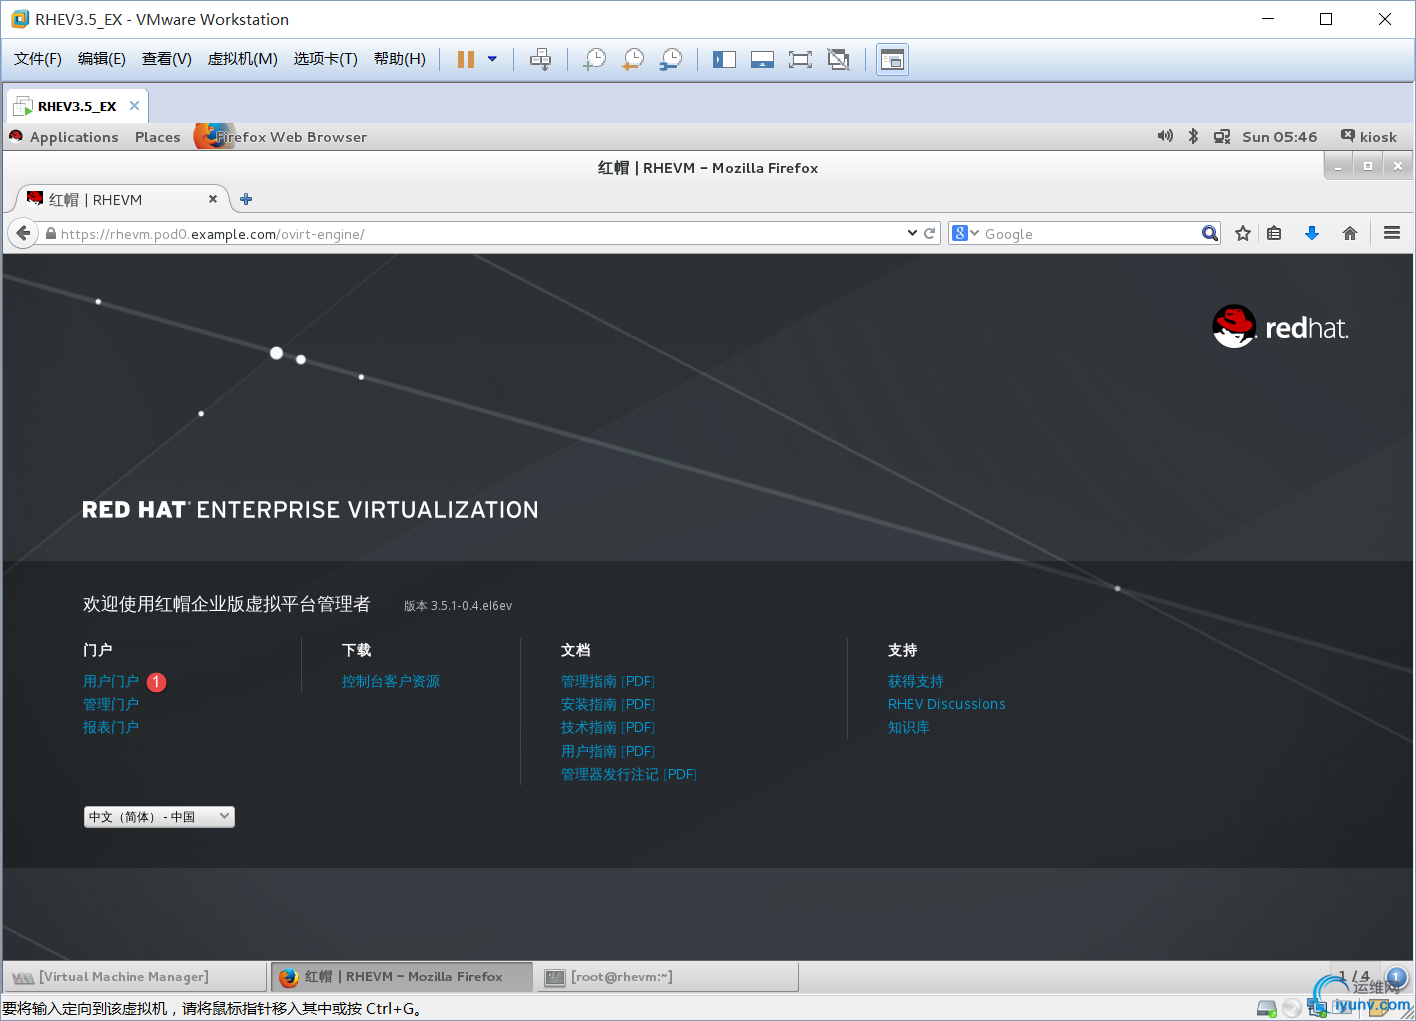Viewport: 1416px width, 1021px height.
Task: Switch to the root@rhevm terminal window
Action: click(x=668, y=977)
